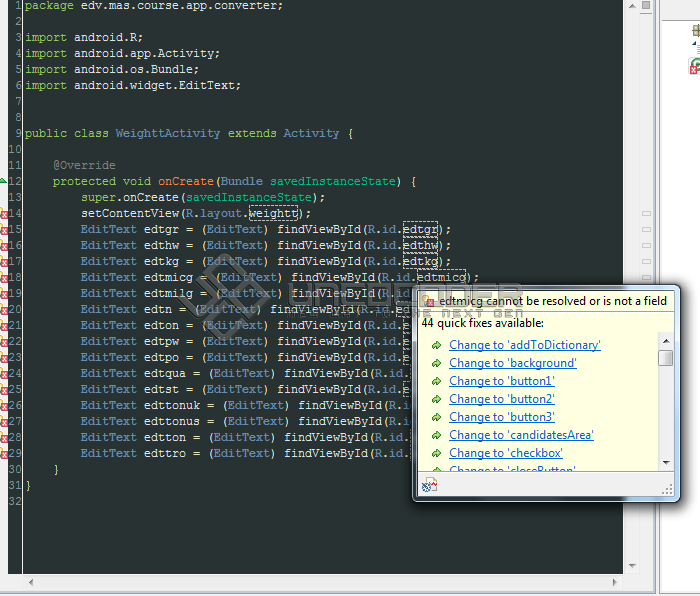Viewport: 700px width, 596px height.
Task: Click the error marker on line 27
Action: (4, 422)
